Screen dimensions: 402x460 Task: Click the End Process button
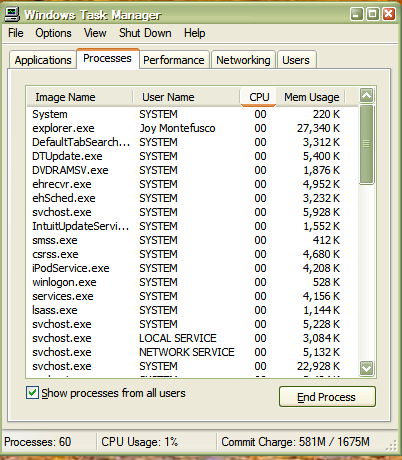point(327,397)
